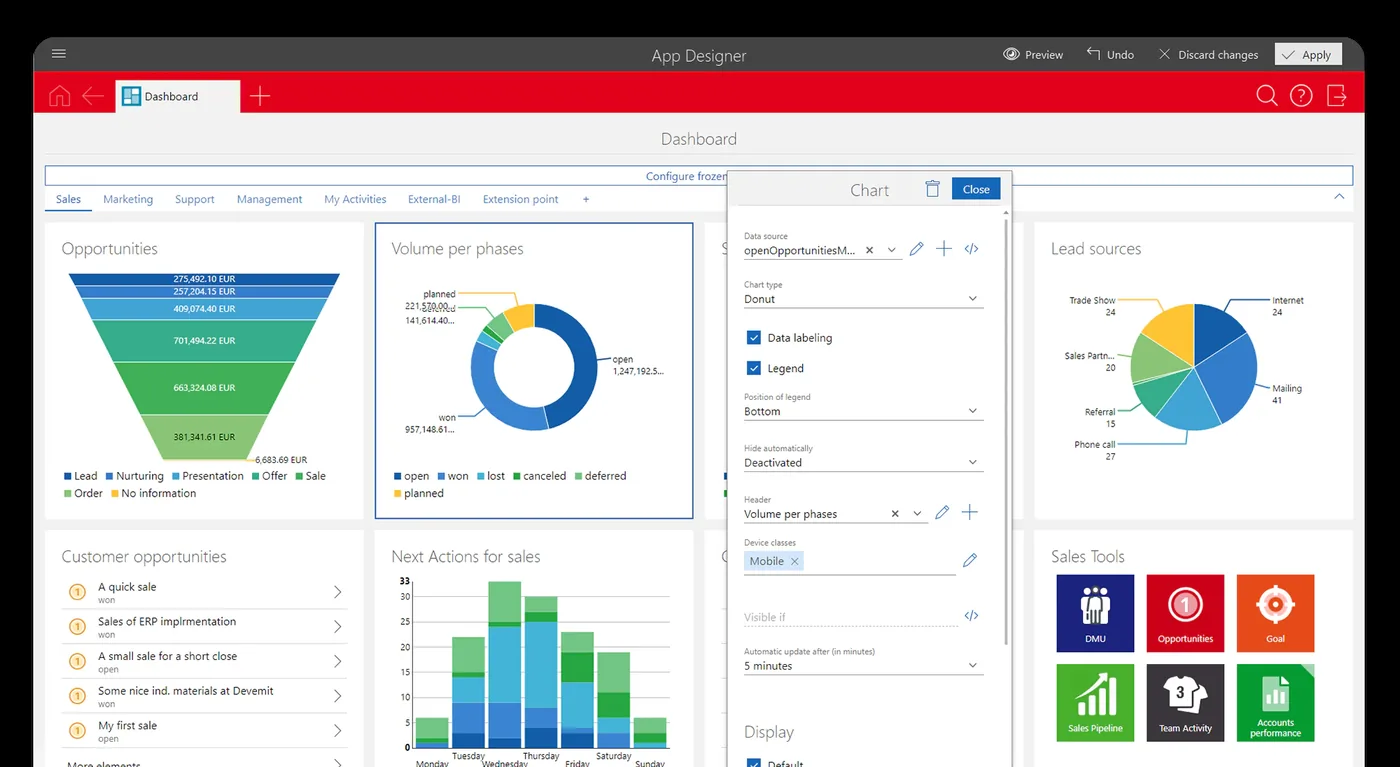
Task: Click the Goal tile in Sales Tools
Action: (x=1275, y=613)
